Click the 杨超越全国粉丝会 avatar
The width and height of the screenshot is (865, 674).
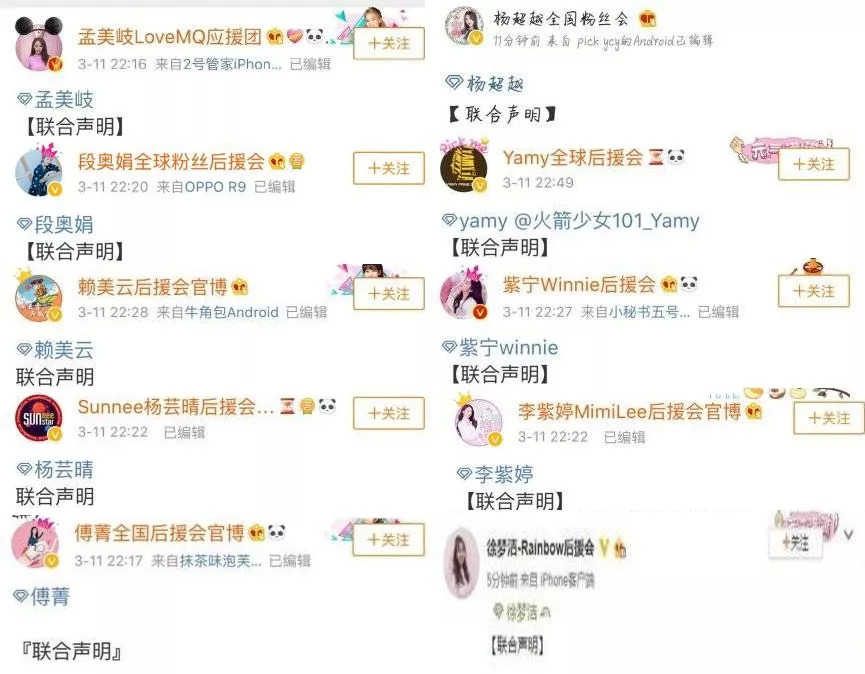click(464, 25)
